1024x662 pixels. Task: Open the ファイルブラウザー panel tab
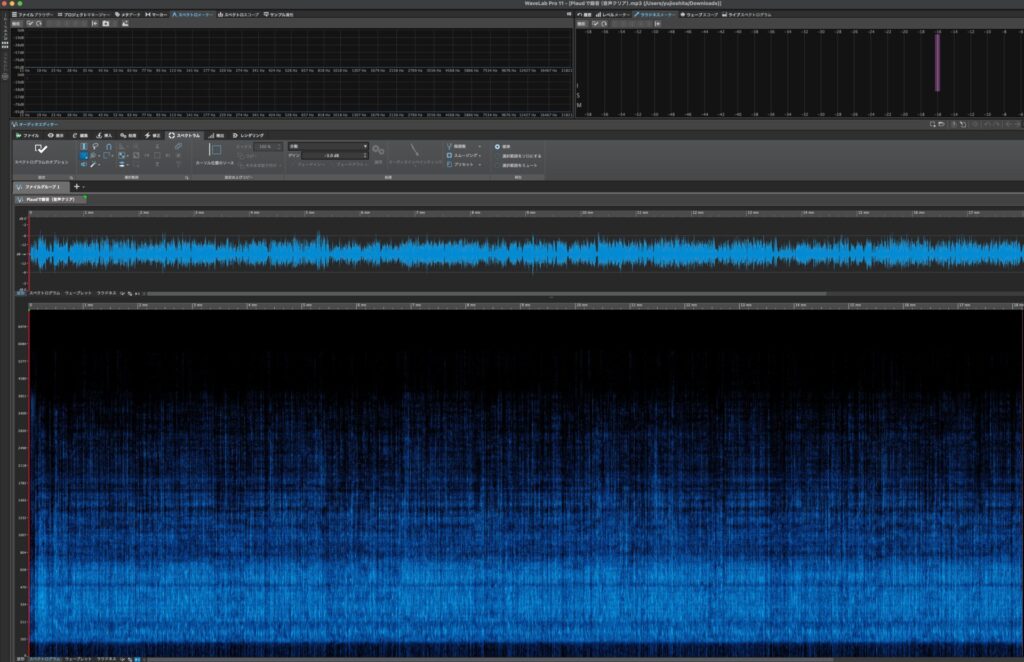(x=33, y=14)
